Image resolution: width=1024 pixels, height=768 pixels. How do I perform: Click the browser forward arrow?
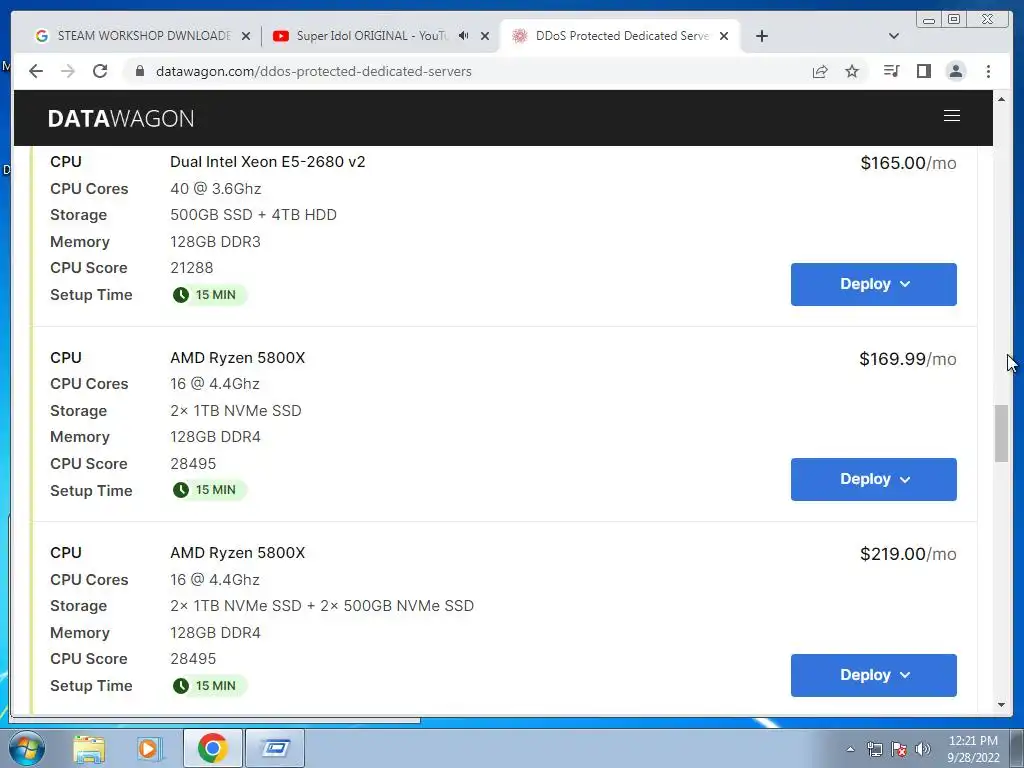(68, 71)
